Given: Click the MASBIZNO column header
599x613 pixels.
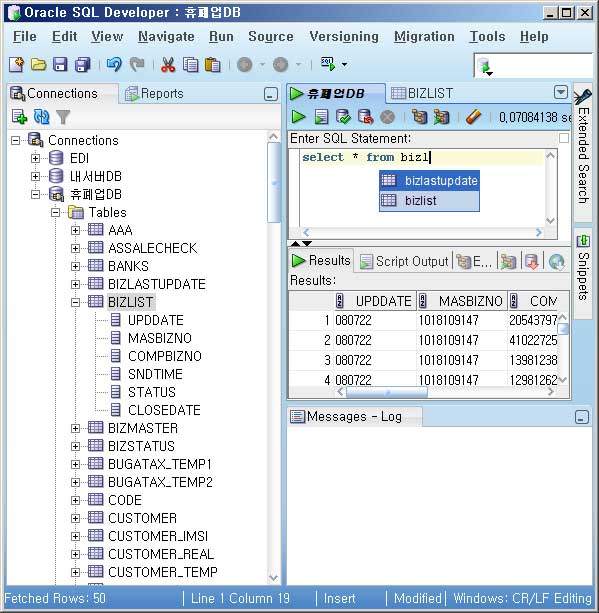Looking at the screenshot, I should pyautogui.click(x=462, y=301).
